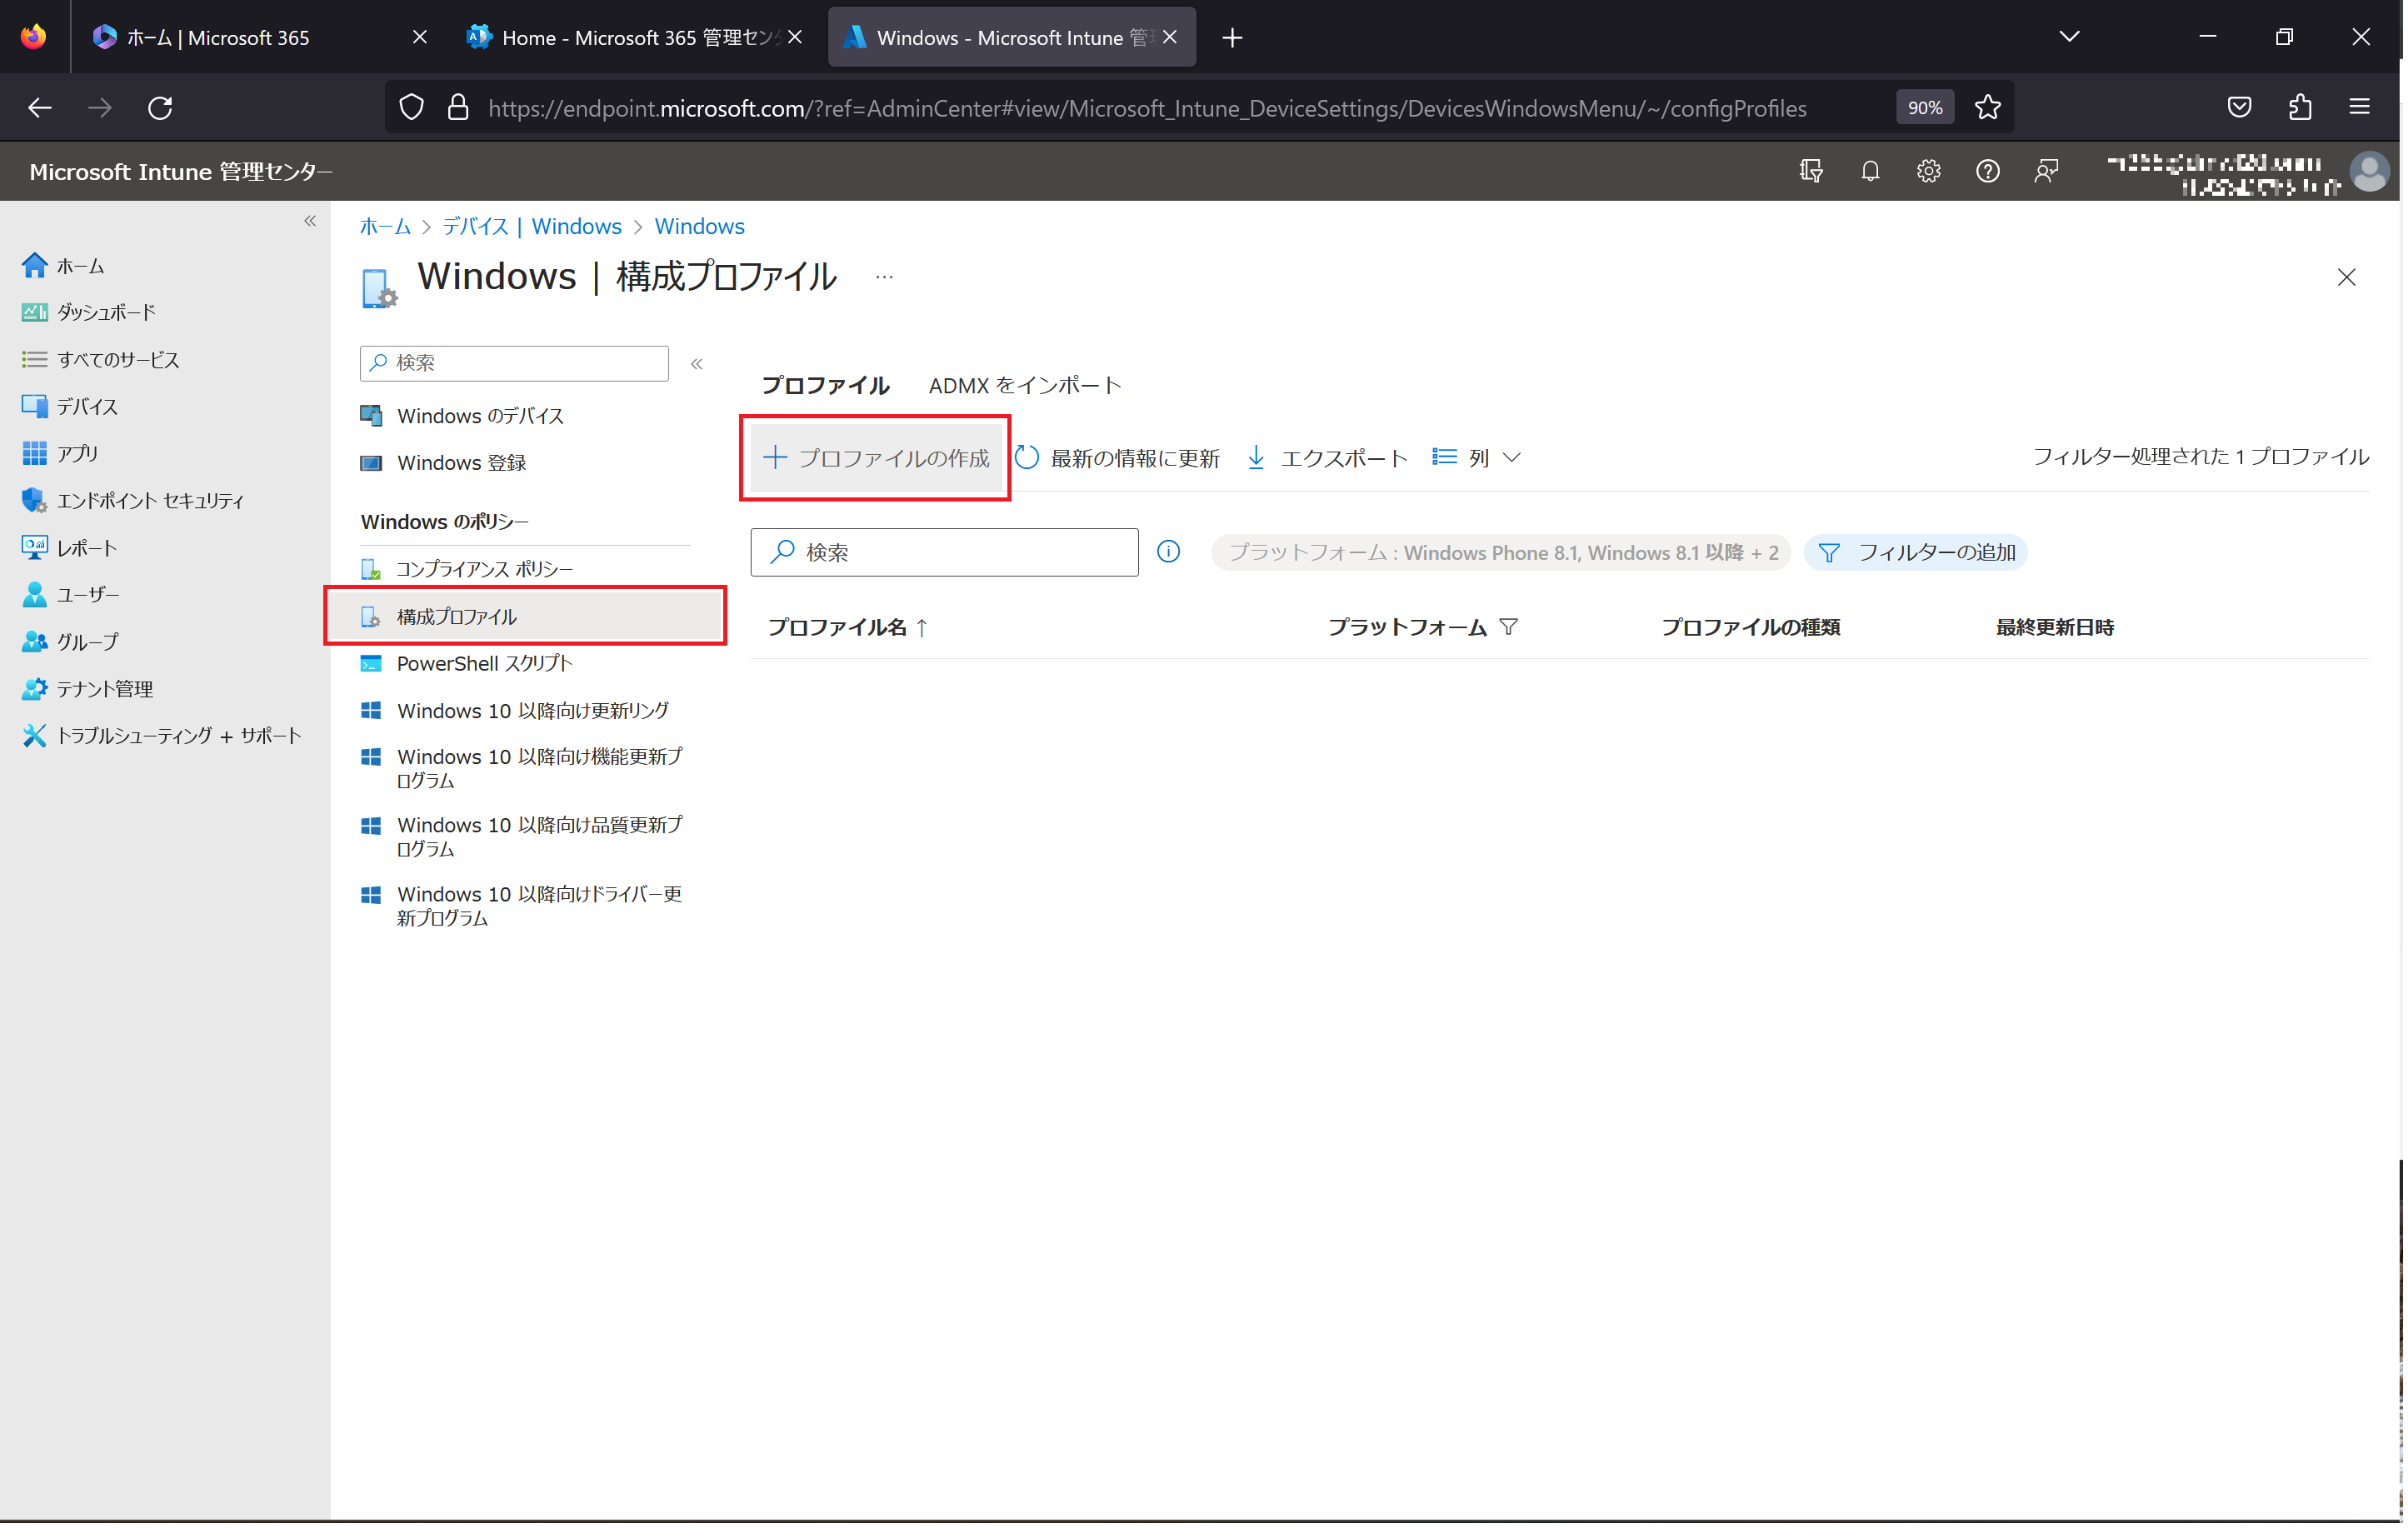The width and height of the screenshot is (2408, 1528).
Task: Click フィルターの追加 button
Action: [x=1919, y=553]
